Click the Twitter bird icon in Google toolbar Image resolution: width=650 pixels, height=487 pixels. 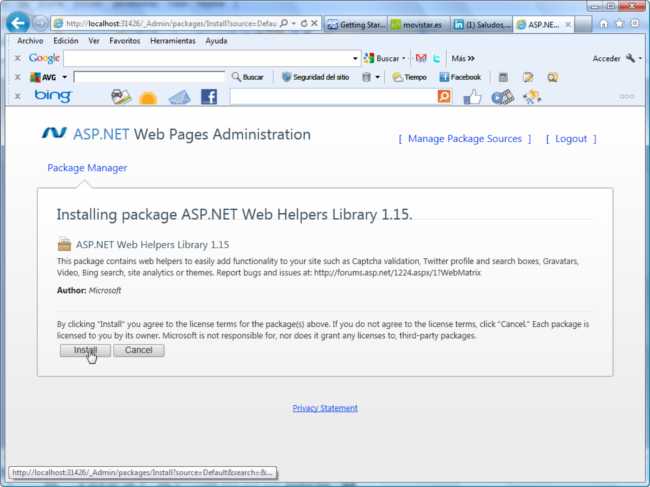[436, 58]
